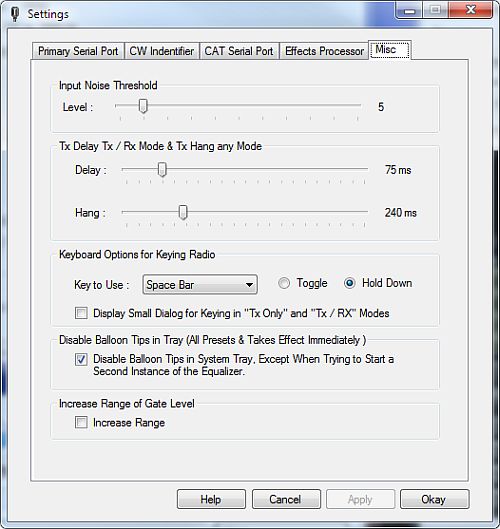
Task: Confirm settings with the Okay button
Action: tap(435, 499)
